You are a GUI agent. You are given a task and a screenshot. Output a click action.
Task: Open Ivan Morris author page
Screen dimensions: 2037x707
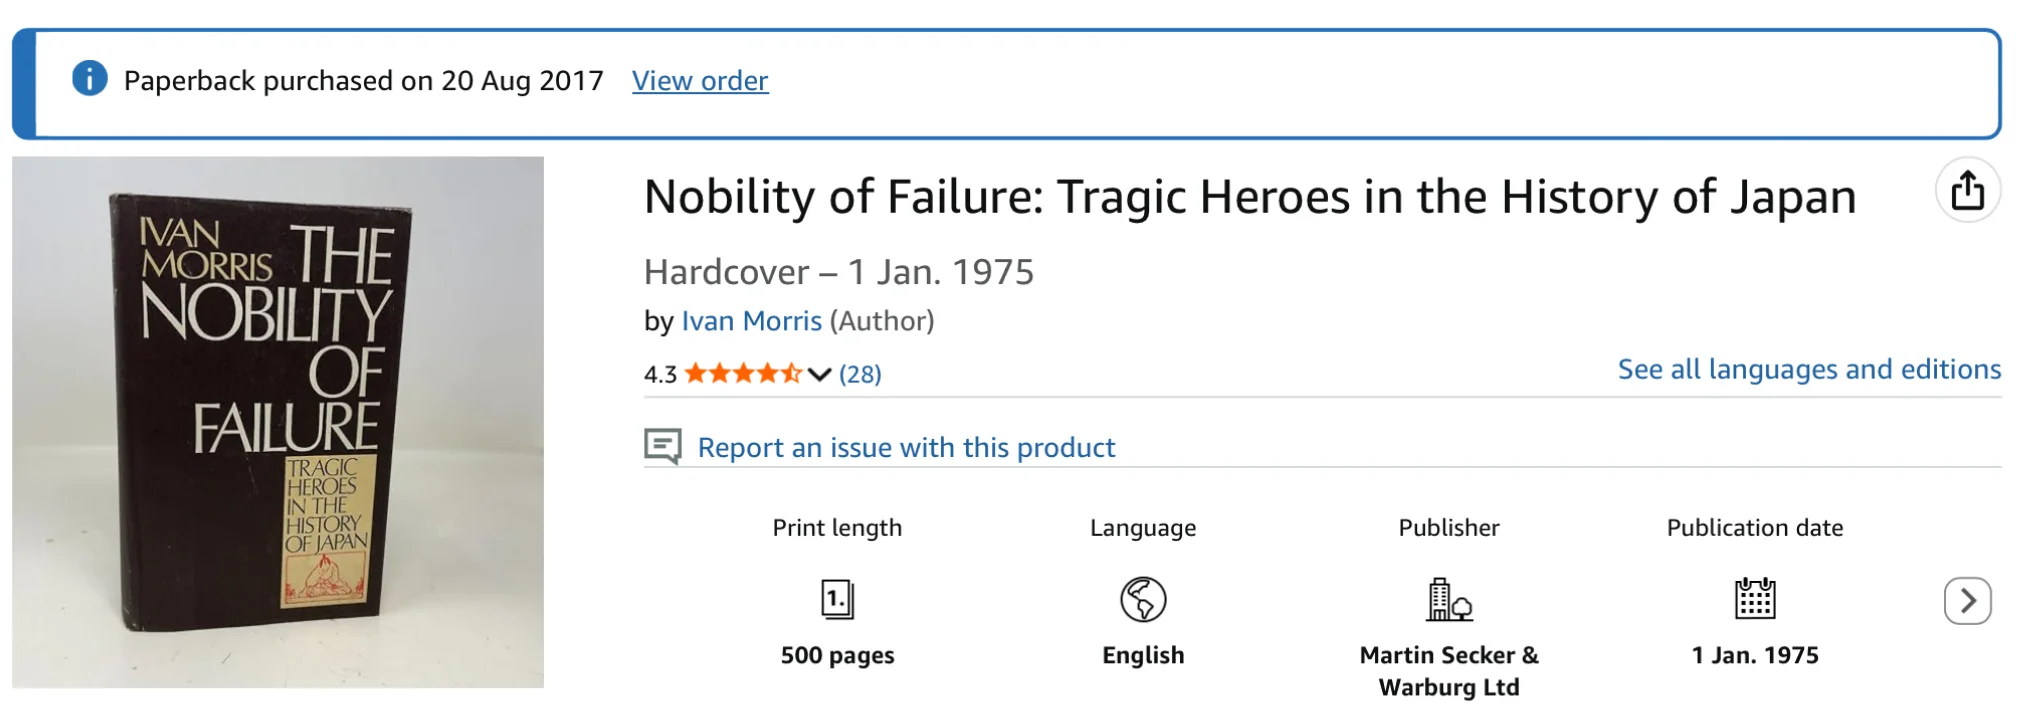click(x=751, y=321)
